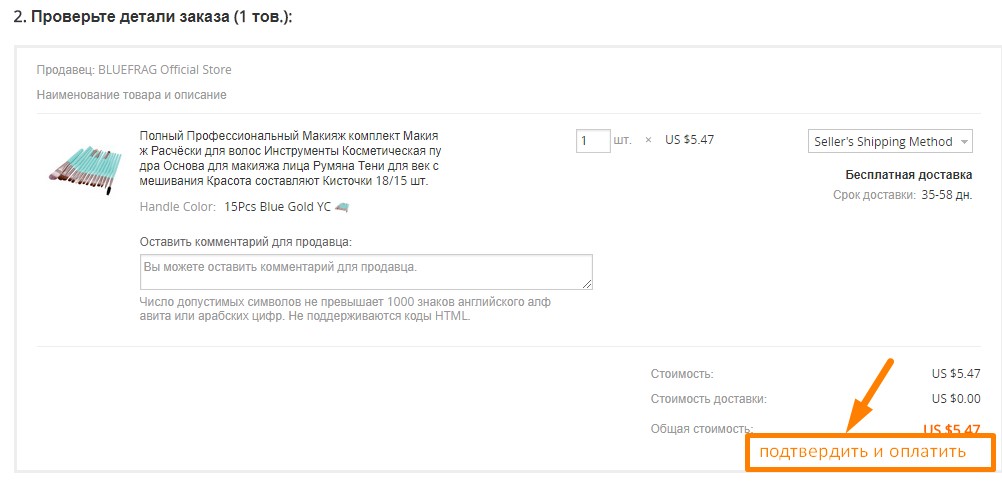Click the "US $0.00" shipping cost value
Viewport: 1002px width, 481px height.
point(955,399)
